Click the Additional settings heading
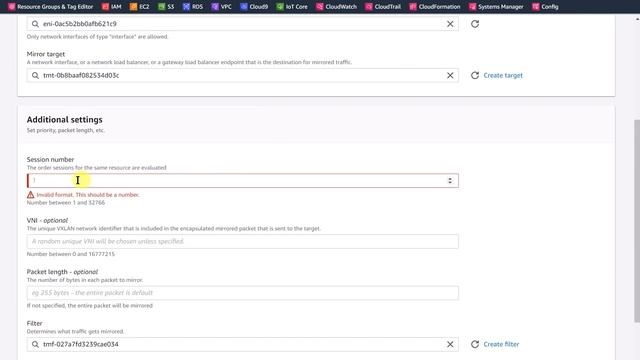The image size is (640, 360). coord(64,120)
